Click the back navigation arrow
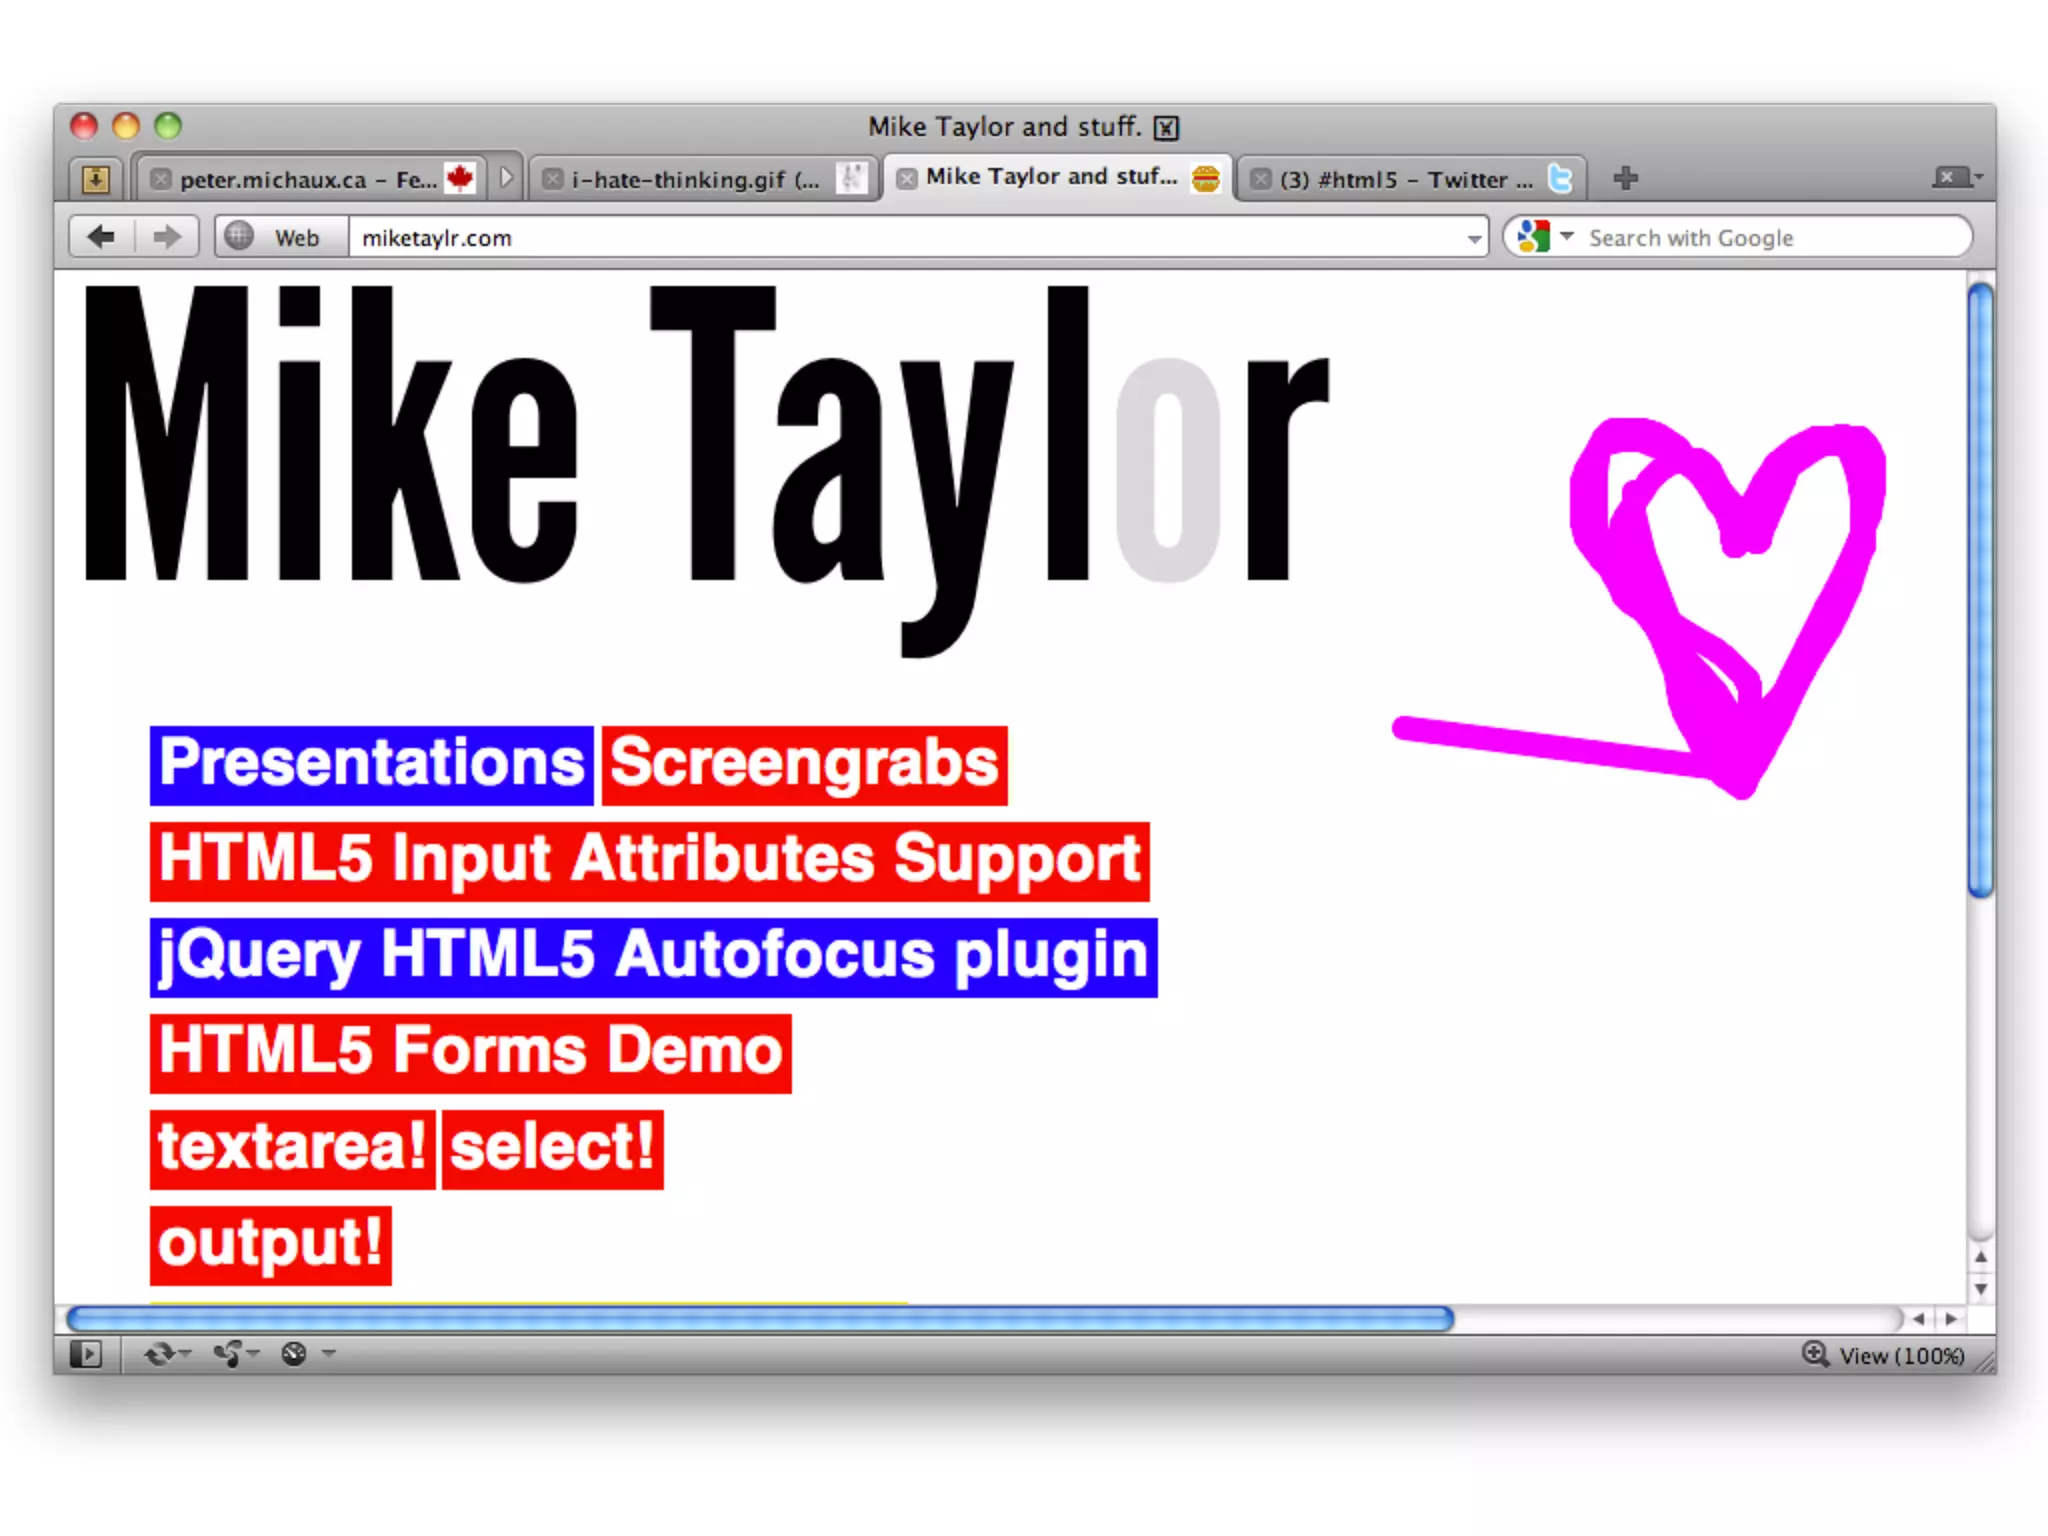 coord(101,237)
